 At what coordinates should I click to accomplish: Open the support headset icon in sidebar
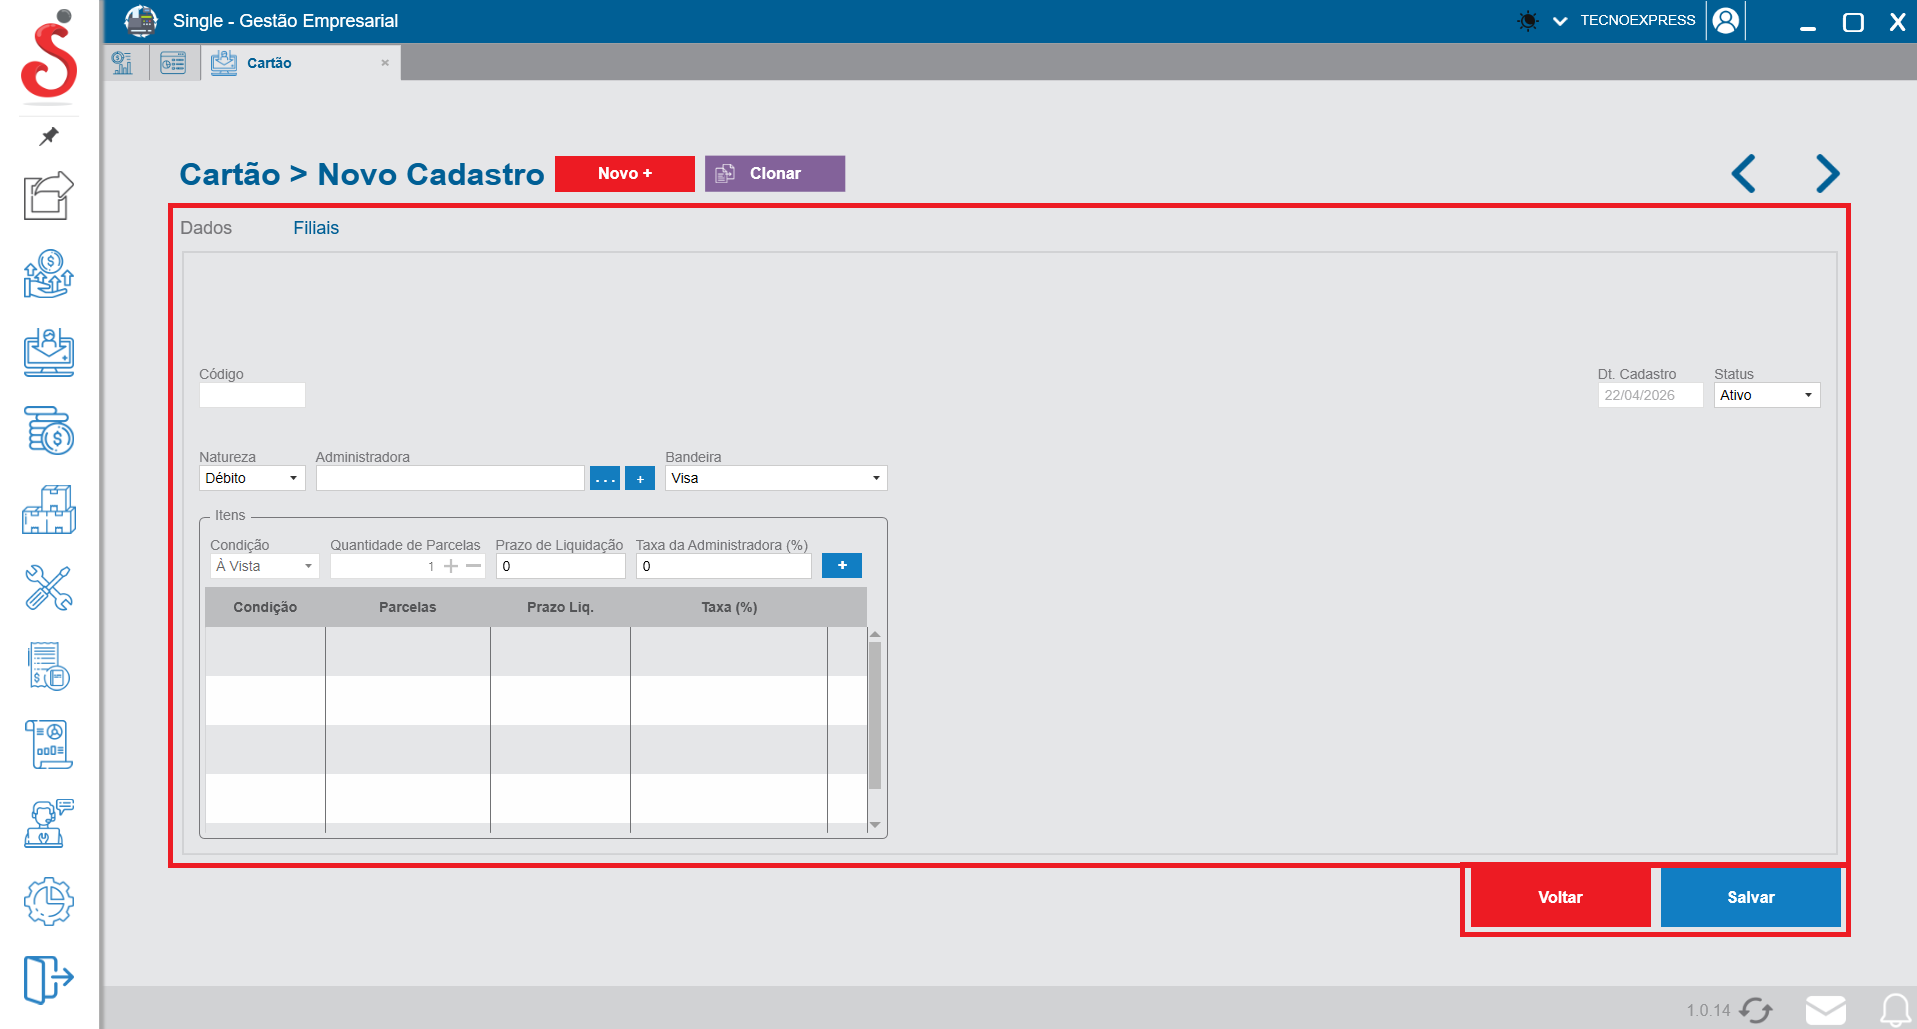(x=48, y=823)
